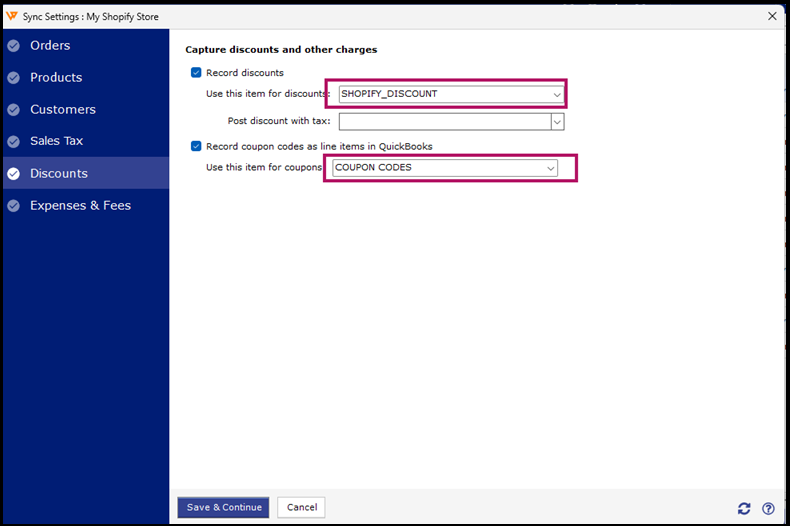Open the Post discount with tax dropdown

[557, 121]
